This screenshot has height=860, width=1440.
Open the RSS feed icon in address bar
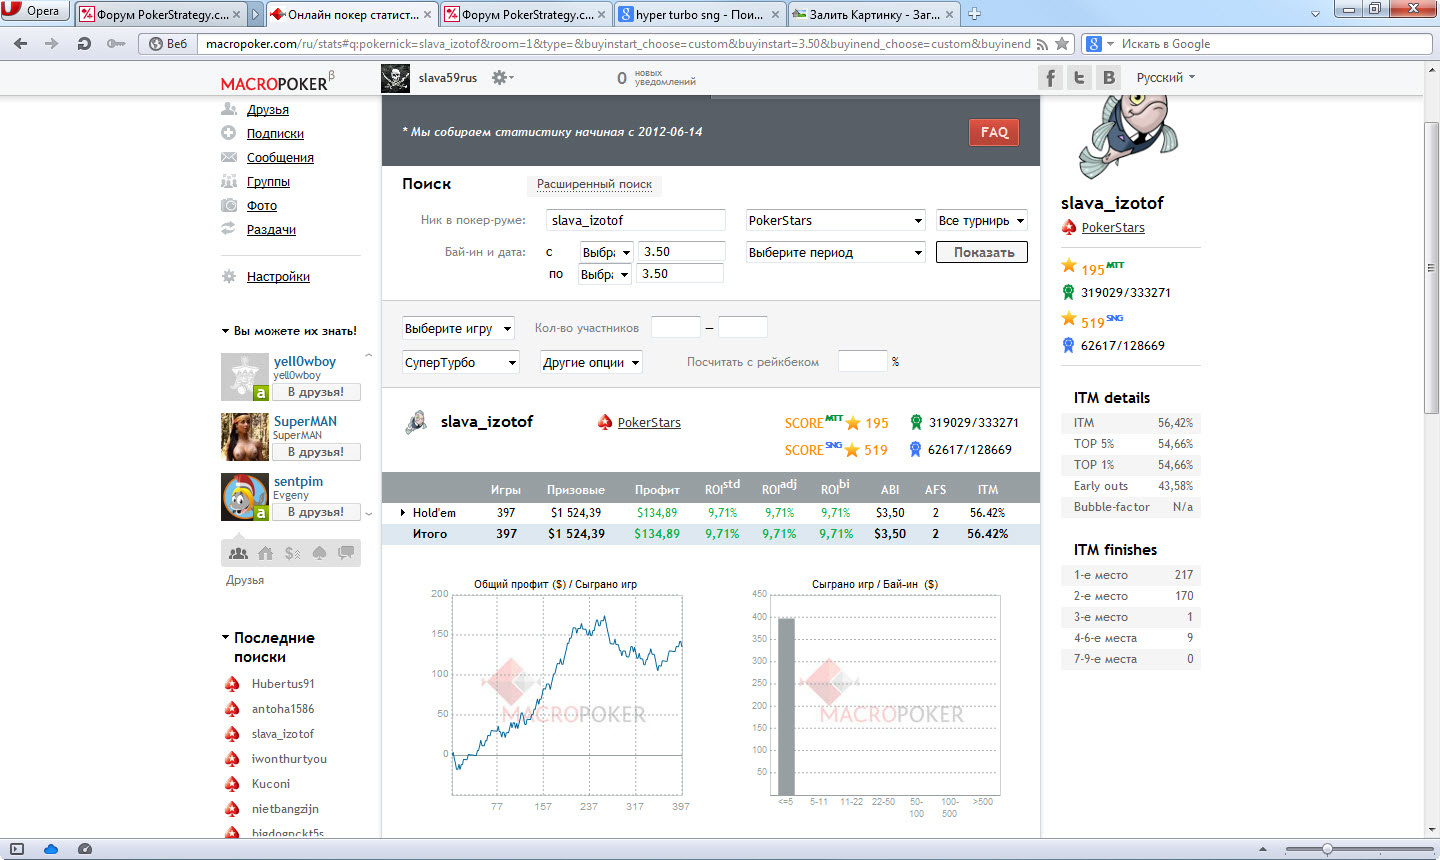[x=1042, y=44]
